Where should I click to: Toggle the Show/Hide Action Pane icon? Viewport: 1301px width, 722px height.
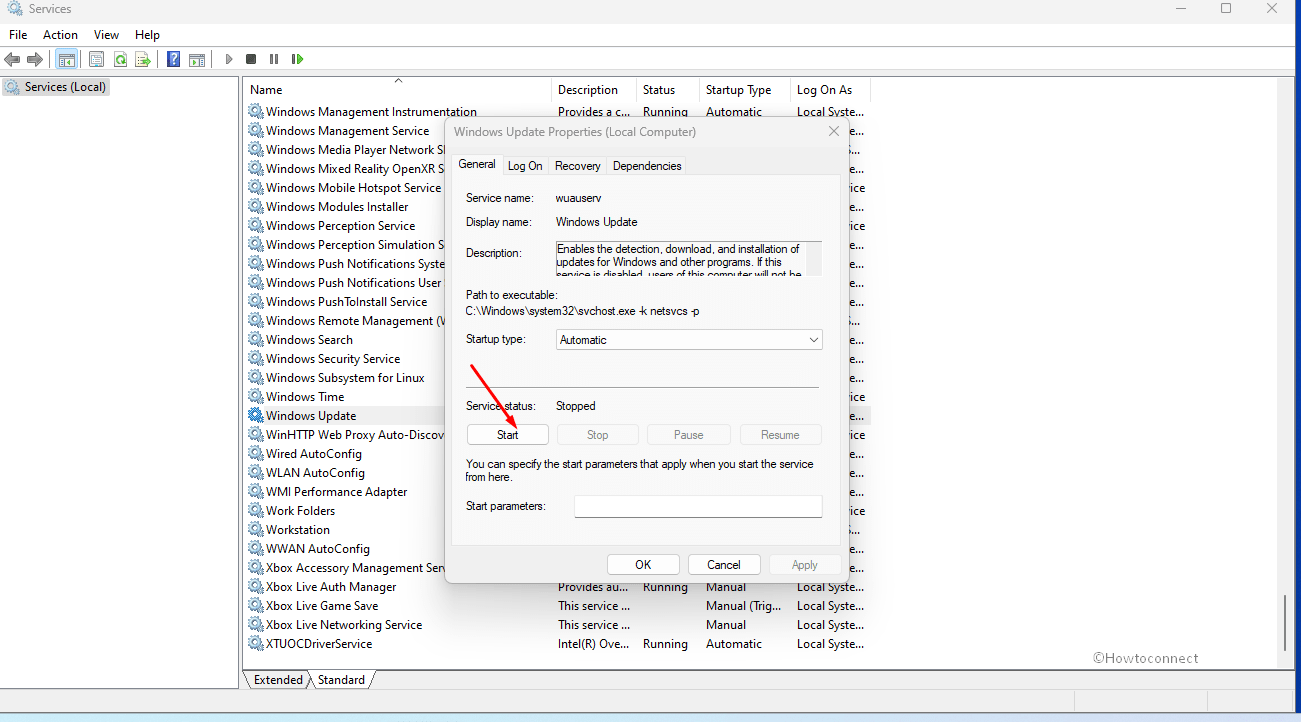coord(197,60)
